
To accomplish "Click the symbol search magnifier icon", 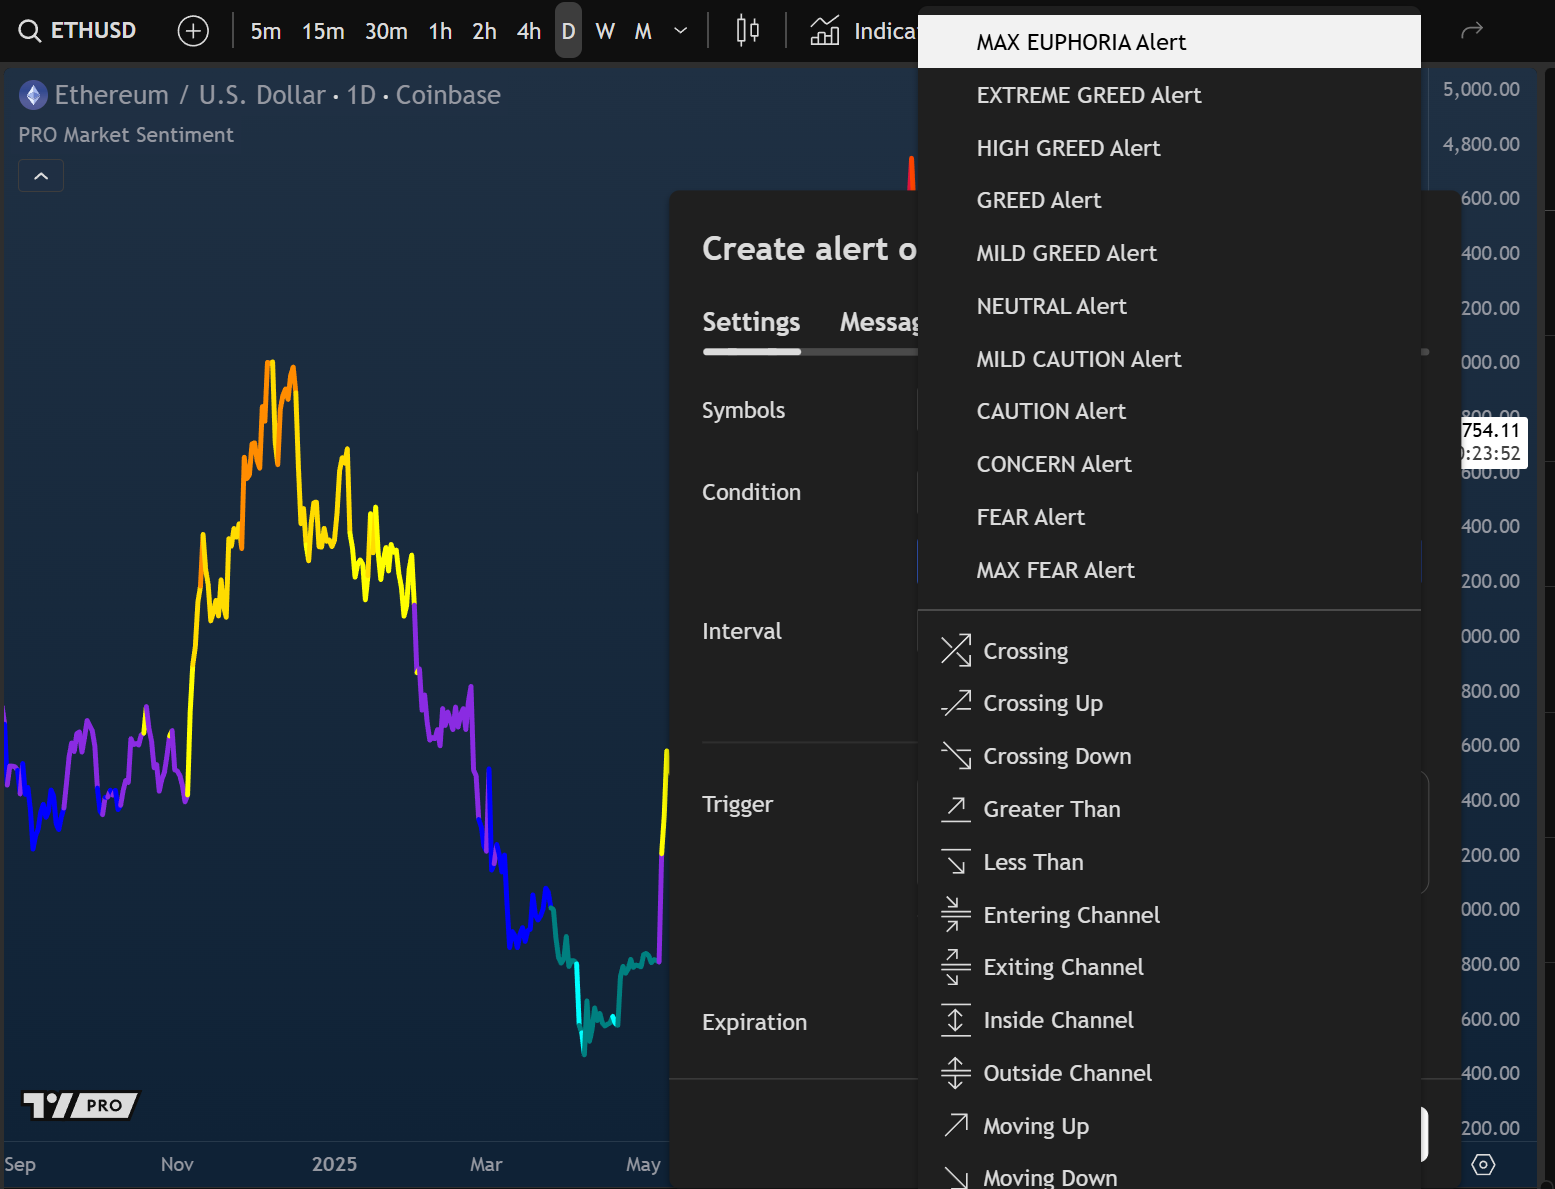I will tap(30, 31).
